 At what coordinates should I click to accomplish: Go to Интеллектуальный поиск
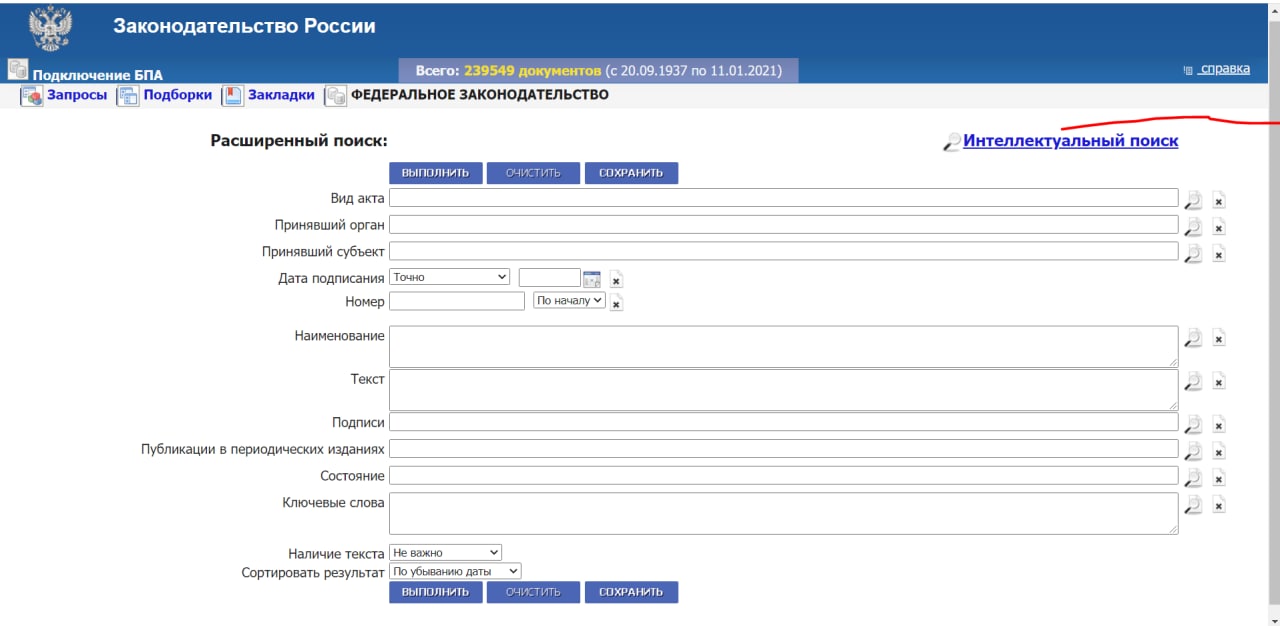coord(1070,141)
